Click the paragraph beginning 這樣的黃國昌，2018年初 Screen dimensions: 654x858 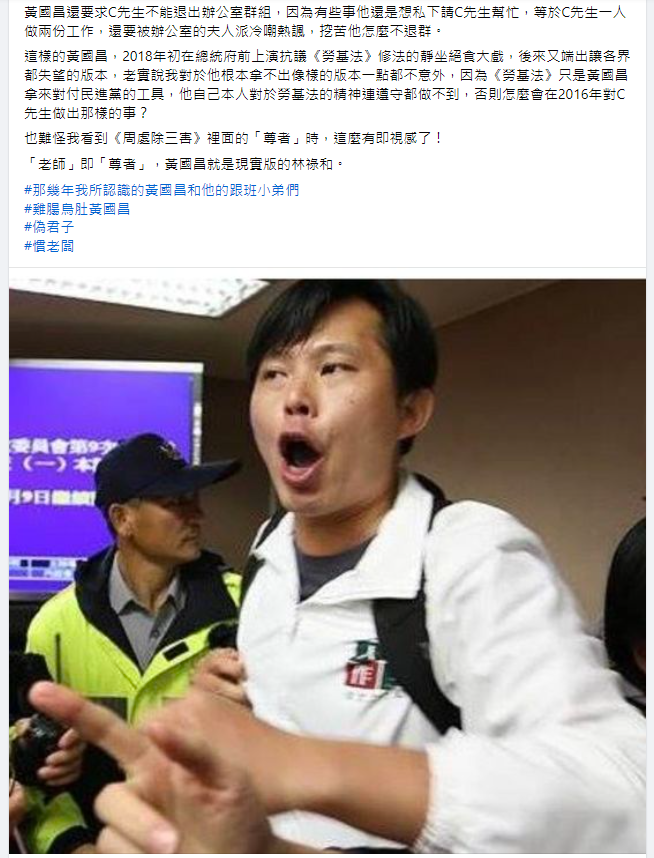[327, 85]
